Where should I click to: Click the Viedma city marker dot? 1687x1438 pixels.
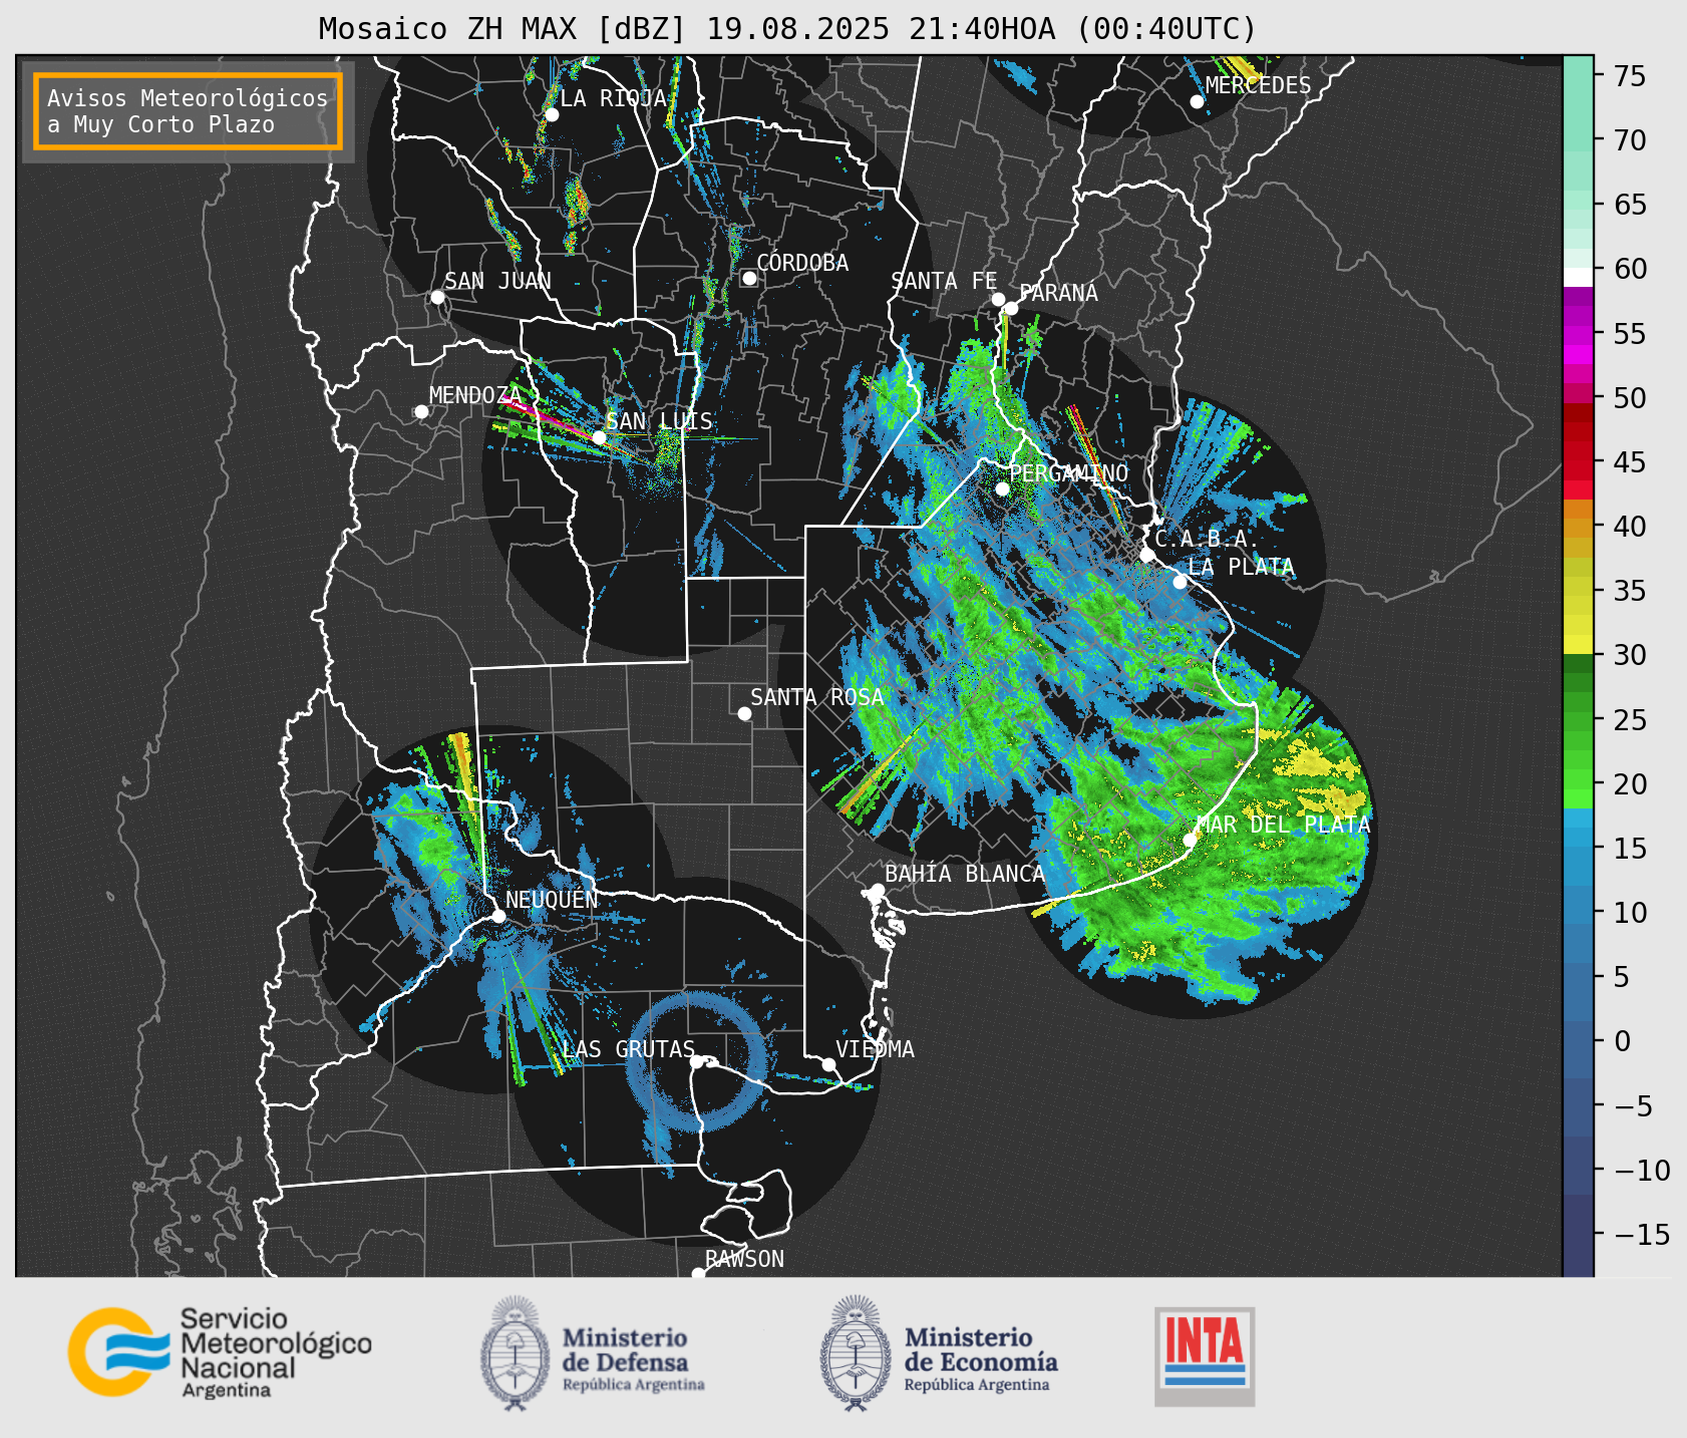tap(828, 1064)
